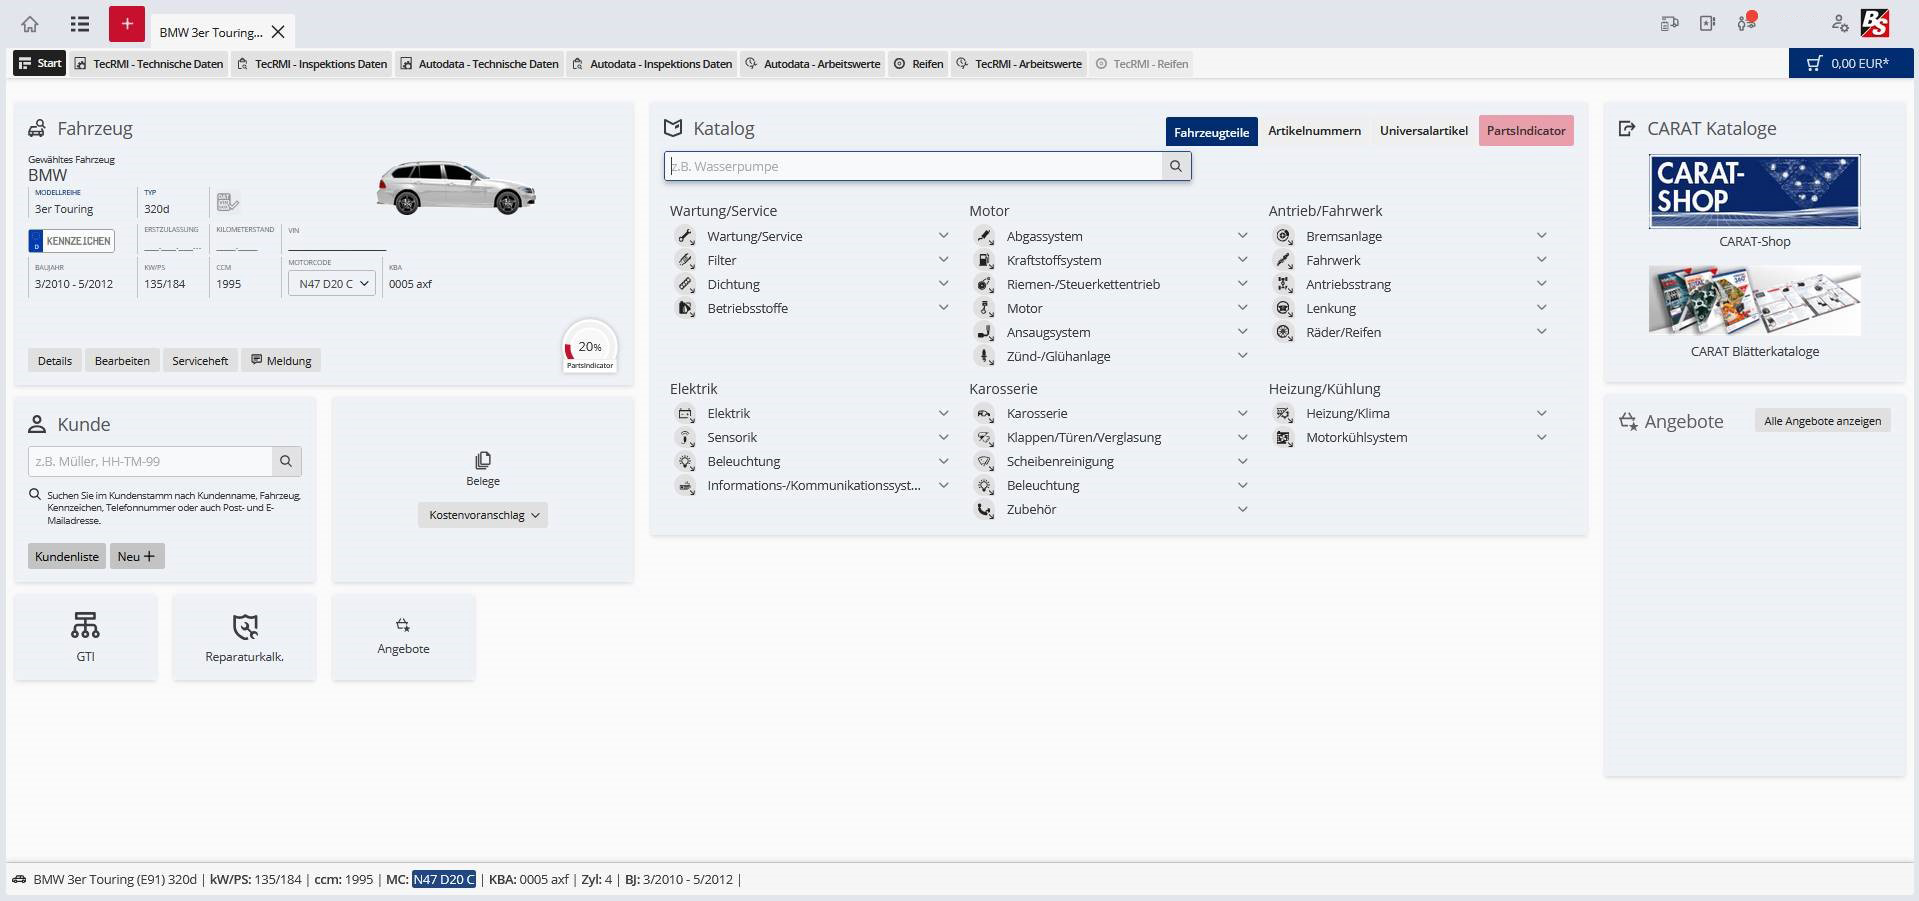Click the 20% PartsIndicator gauge

(x=590, y=347)
